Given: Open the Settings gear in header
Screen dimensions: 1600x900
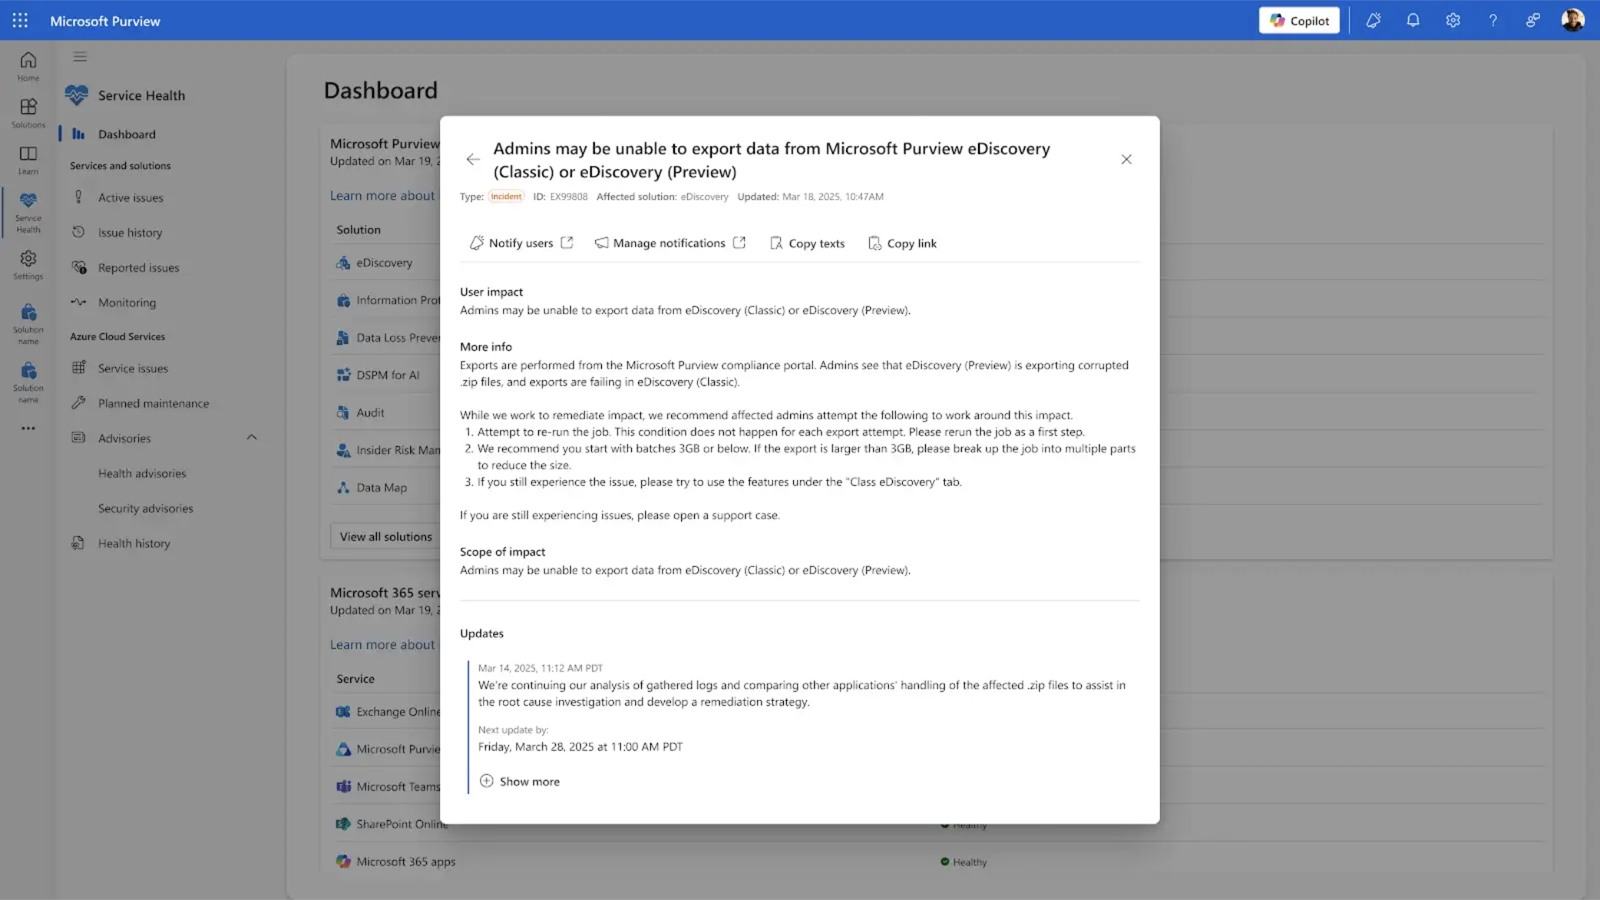Looking at the screenshot, I should 1453,20.
